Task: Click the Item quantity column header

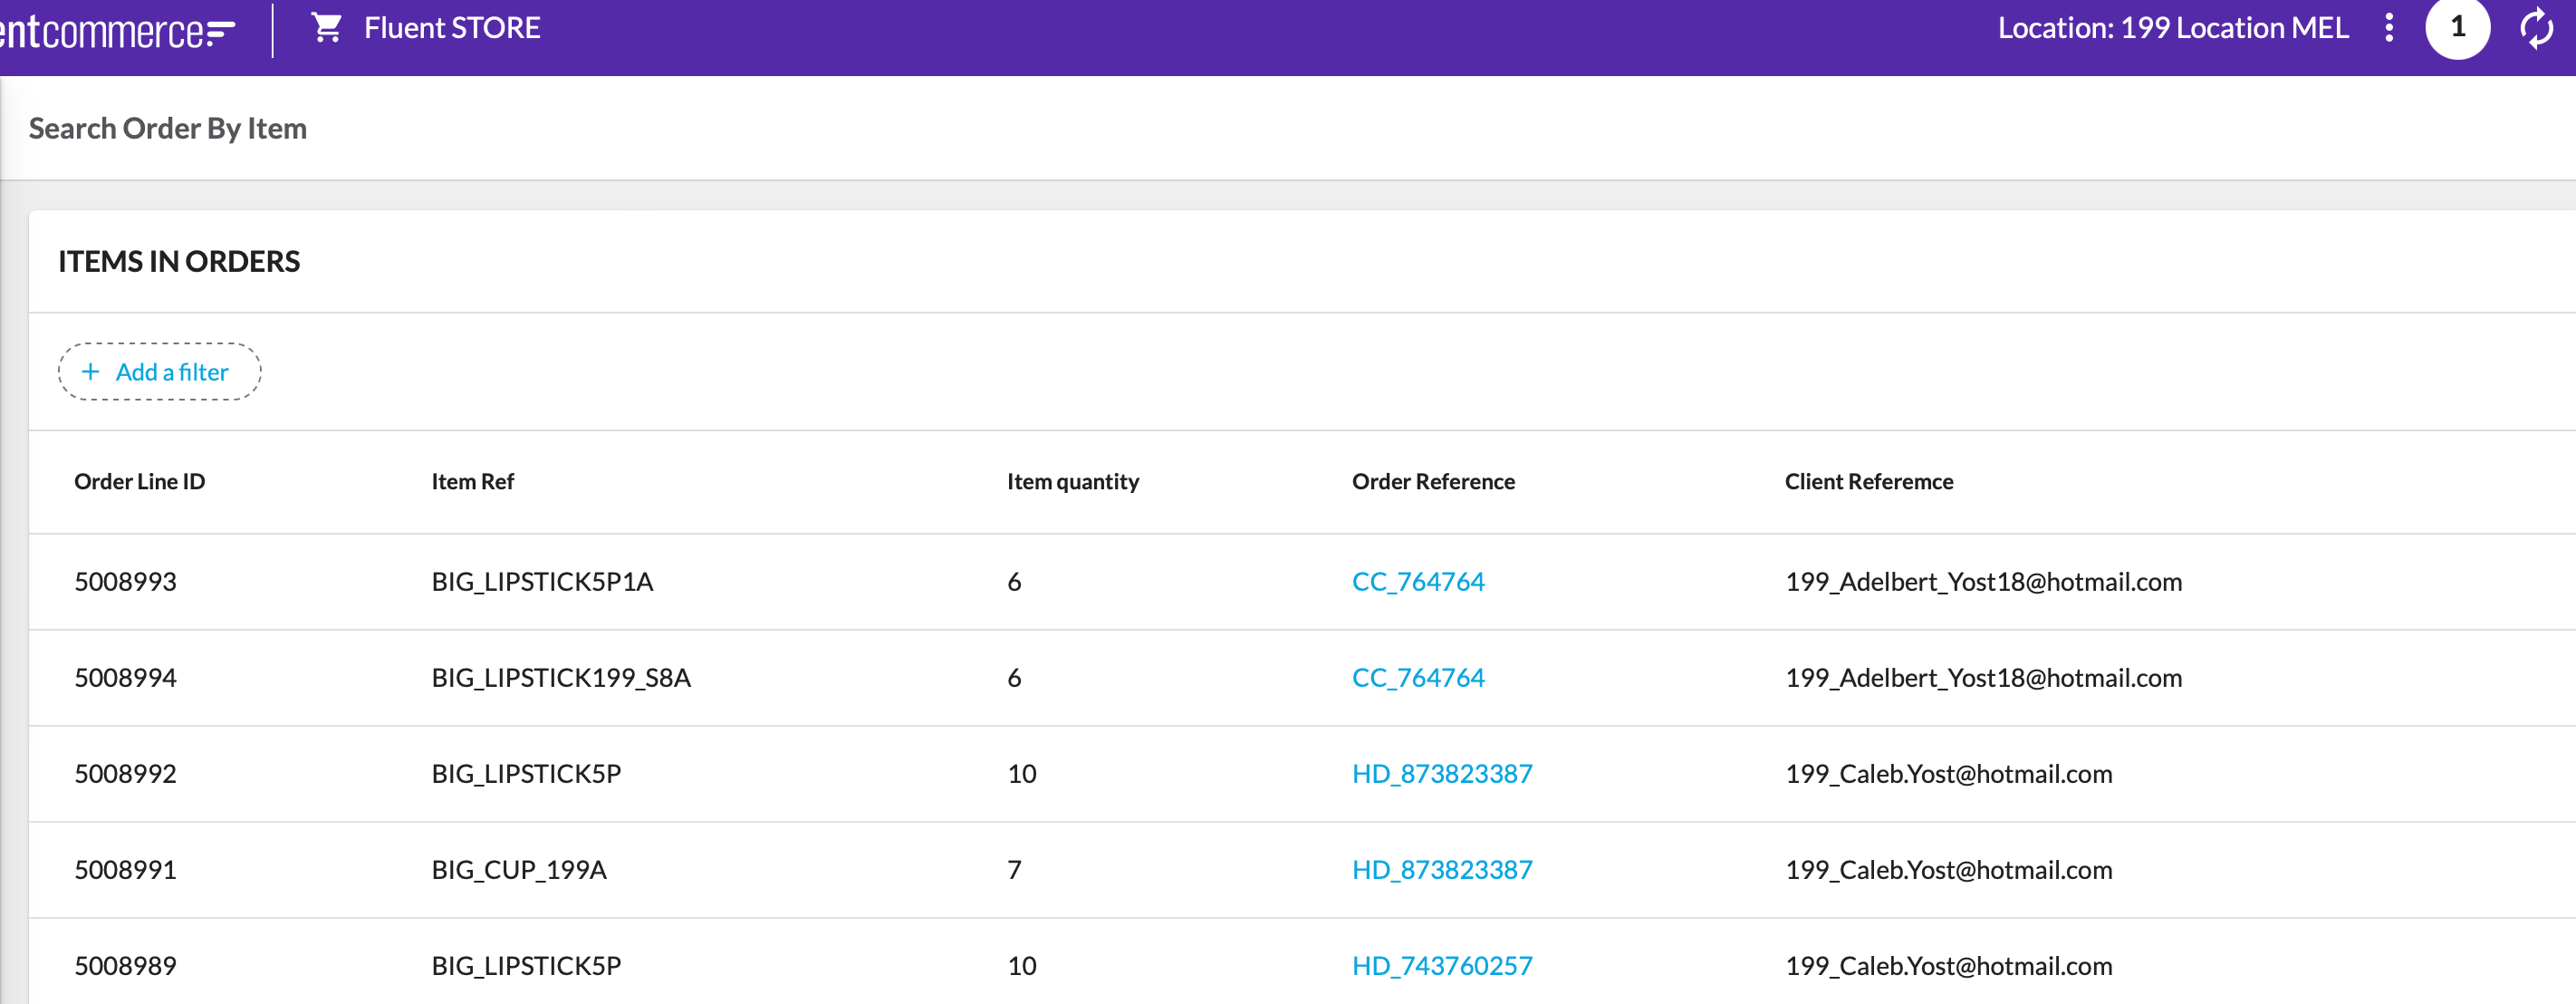Action: [x=1072, y=482]
